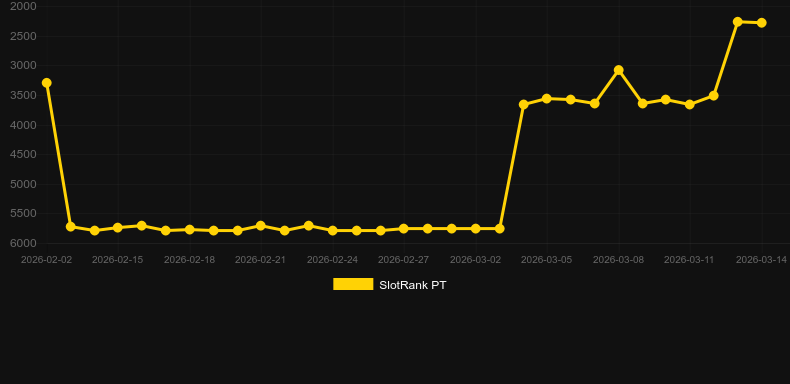Click the 2026-03-02 x-axis label

click(476, 260)
